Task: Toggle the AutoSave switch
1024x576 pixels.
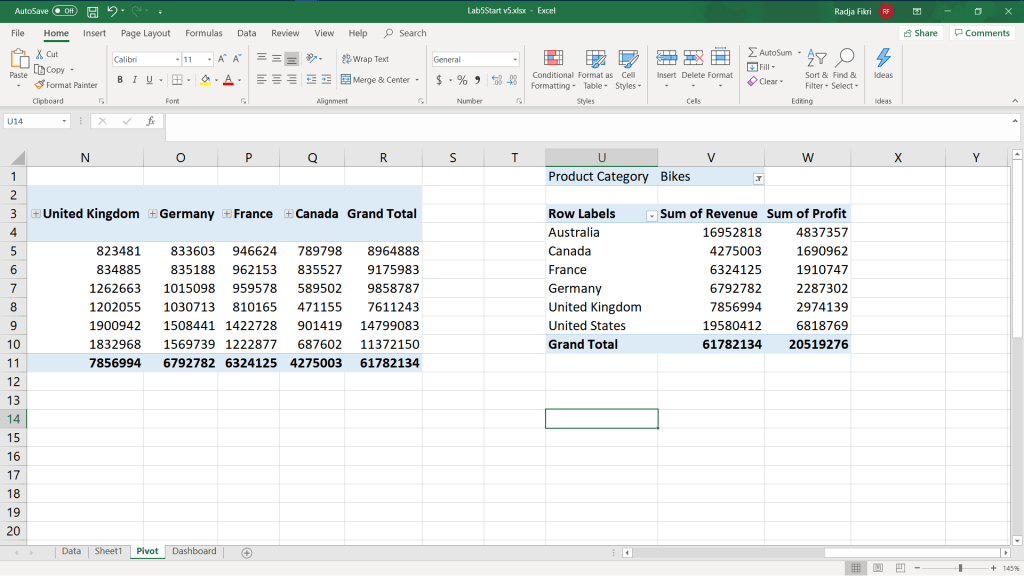Action: click(64, 11)
